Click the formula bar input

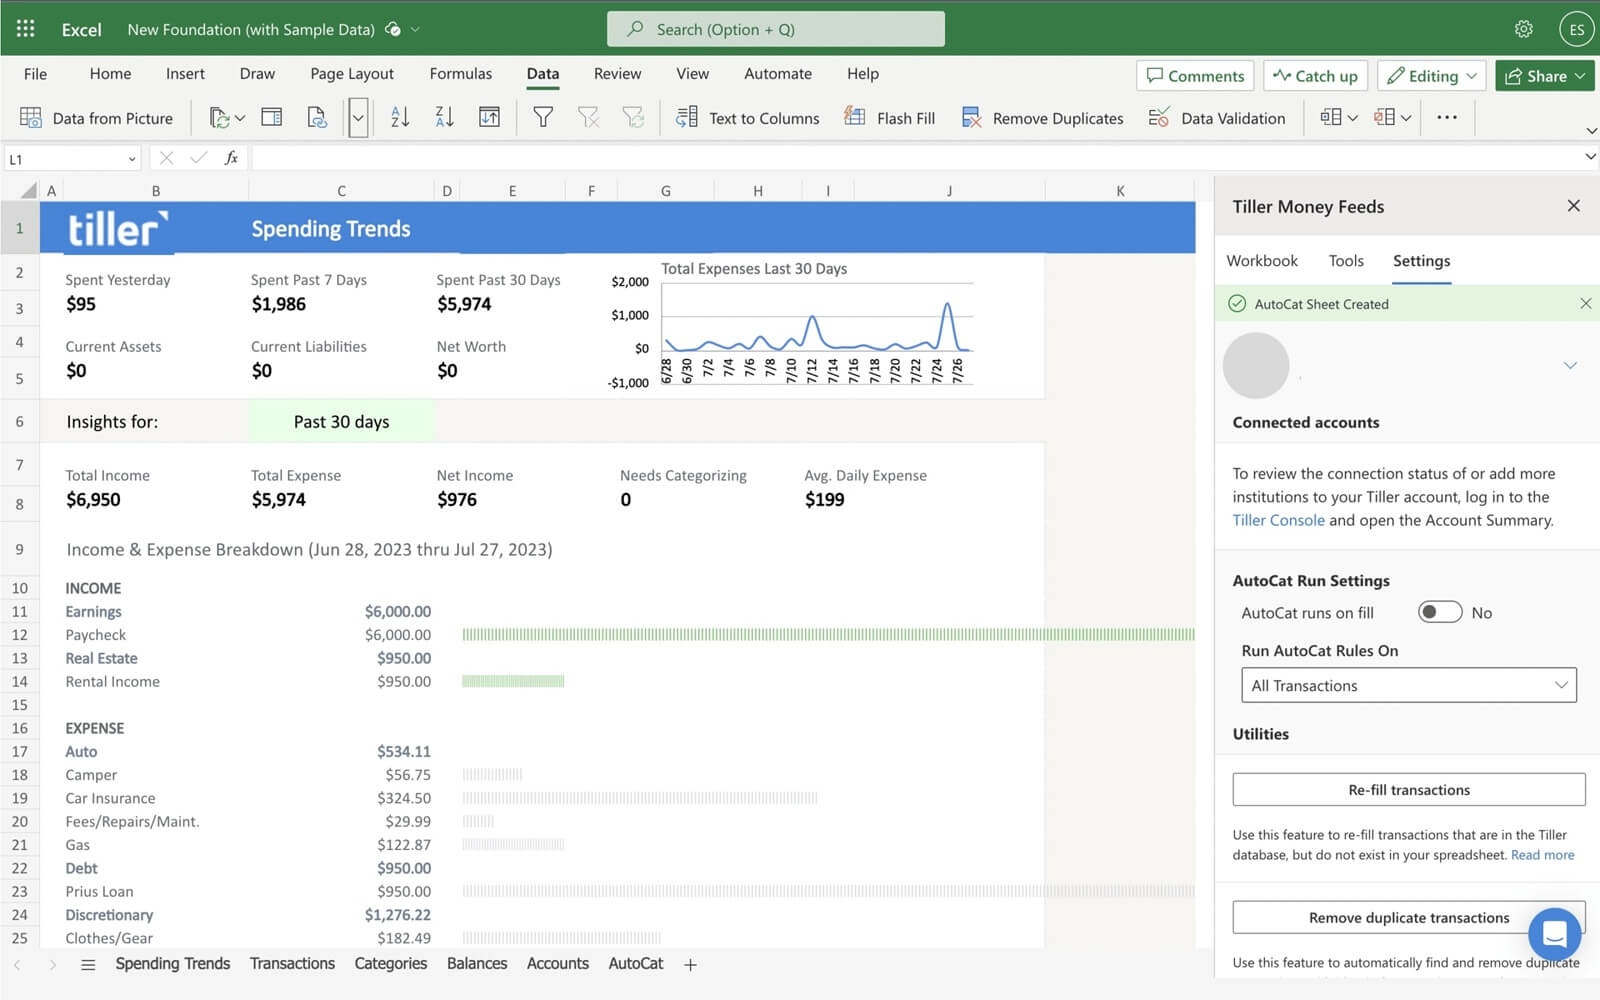coord(915,158)
